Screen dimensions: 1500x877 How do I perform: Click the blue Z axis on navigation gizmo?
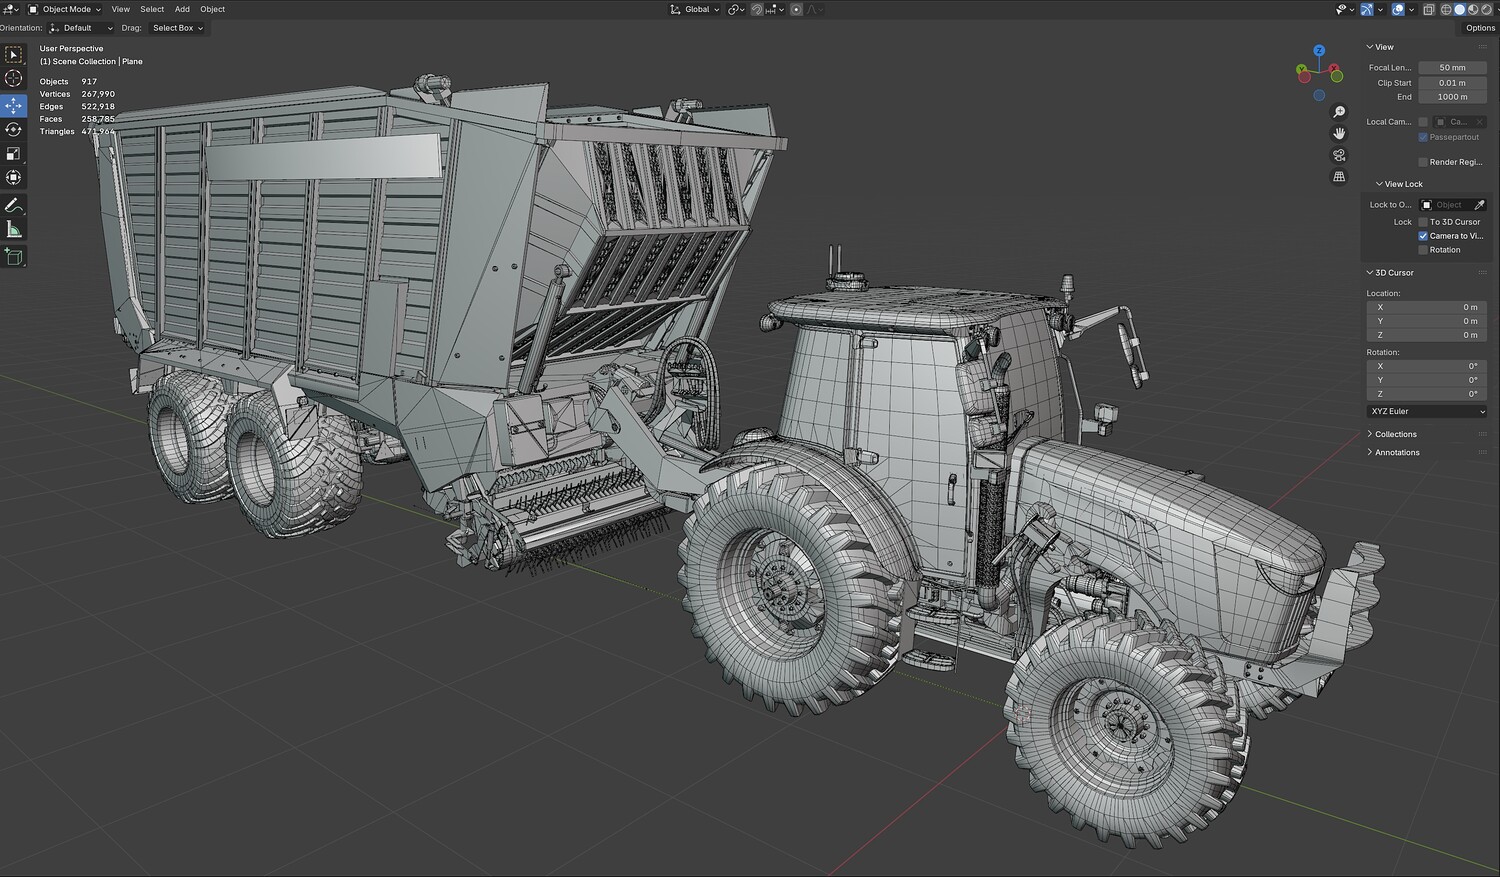(x=1319, y=50)
